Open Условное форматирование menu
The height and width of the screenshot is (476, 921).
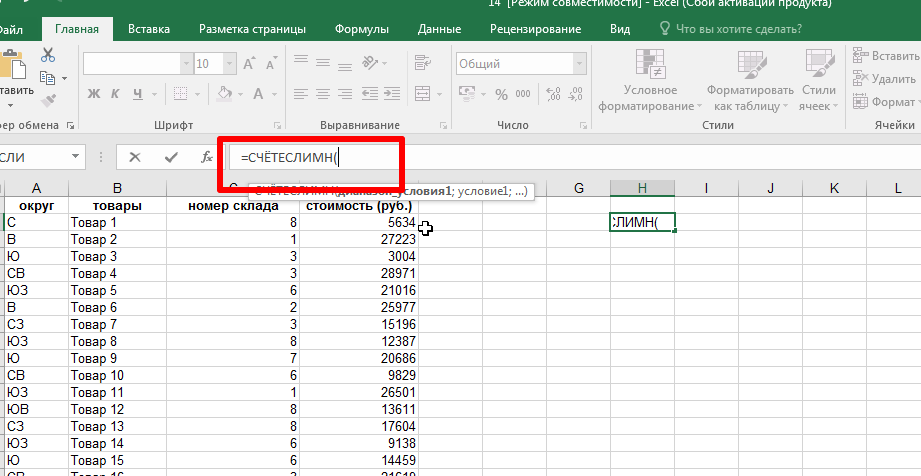[x=650, y=81]
